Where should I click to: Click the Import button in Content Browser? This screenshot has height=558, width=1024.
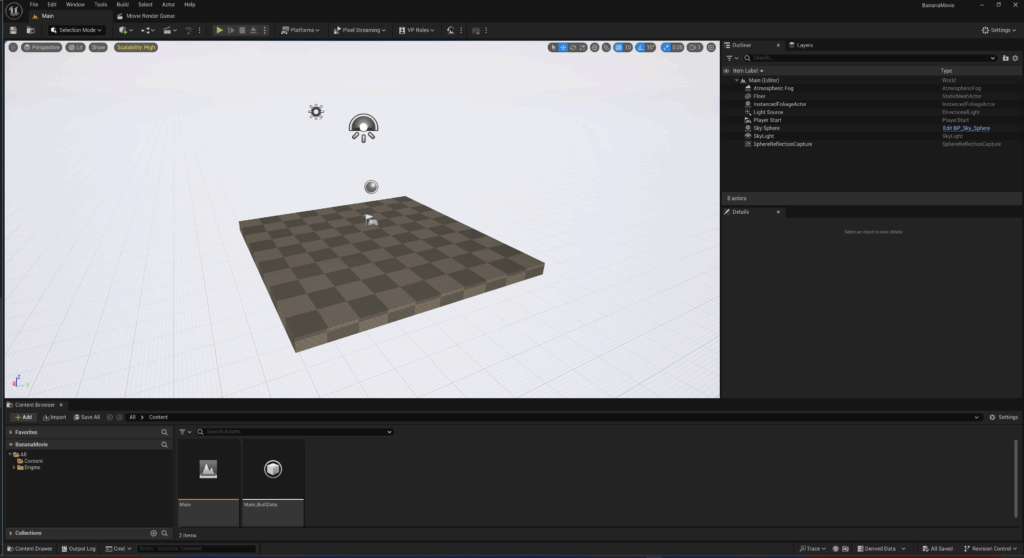53,417
